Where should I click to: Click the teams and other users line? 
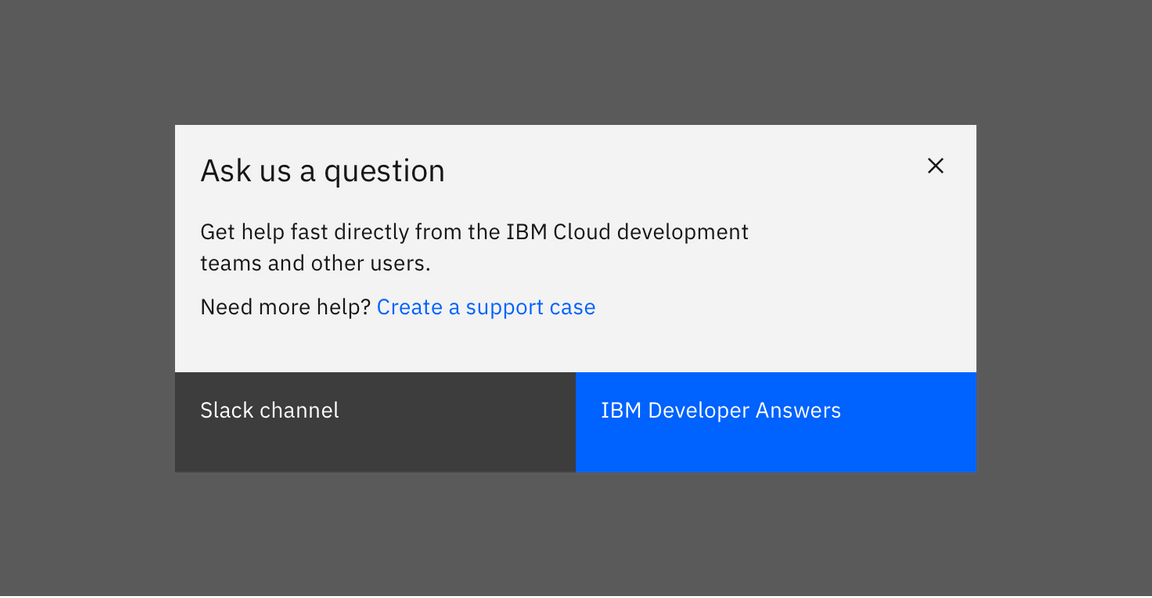[315, 264]
